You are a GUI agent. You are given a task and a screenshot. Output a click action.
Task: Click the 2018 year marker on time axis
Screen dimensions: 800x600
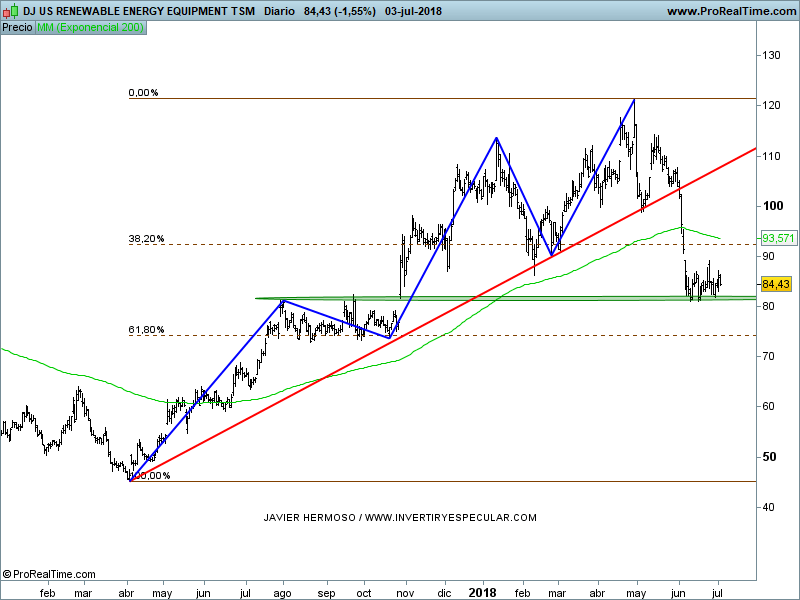point(483,591)
